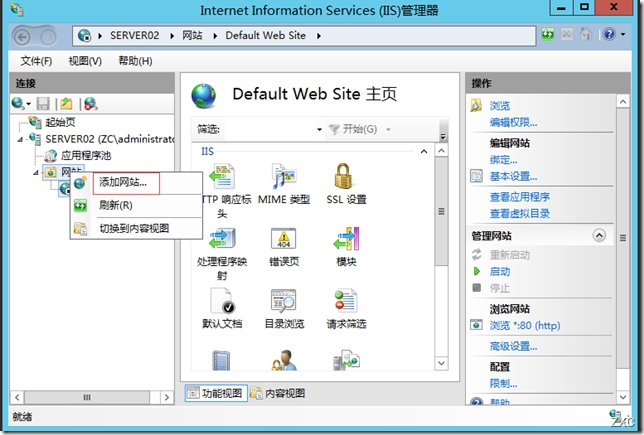Collapse the SERVER02 tree node triangle
The image size is (644, 435).
coord(20,140)
